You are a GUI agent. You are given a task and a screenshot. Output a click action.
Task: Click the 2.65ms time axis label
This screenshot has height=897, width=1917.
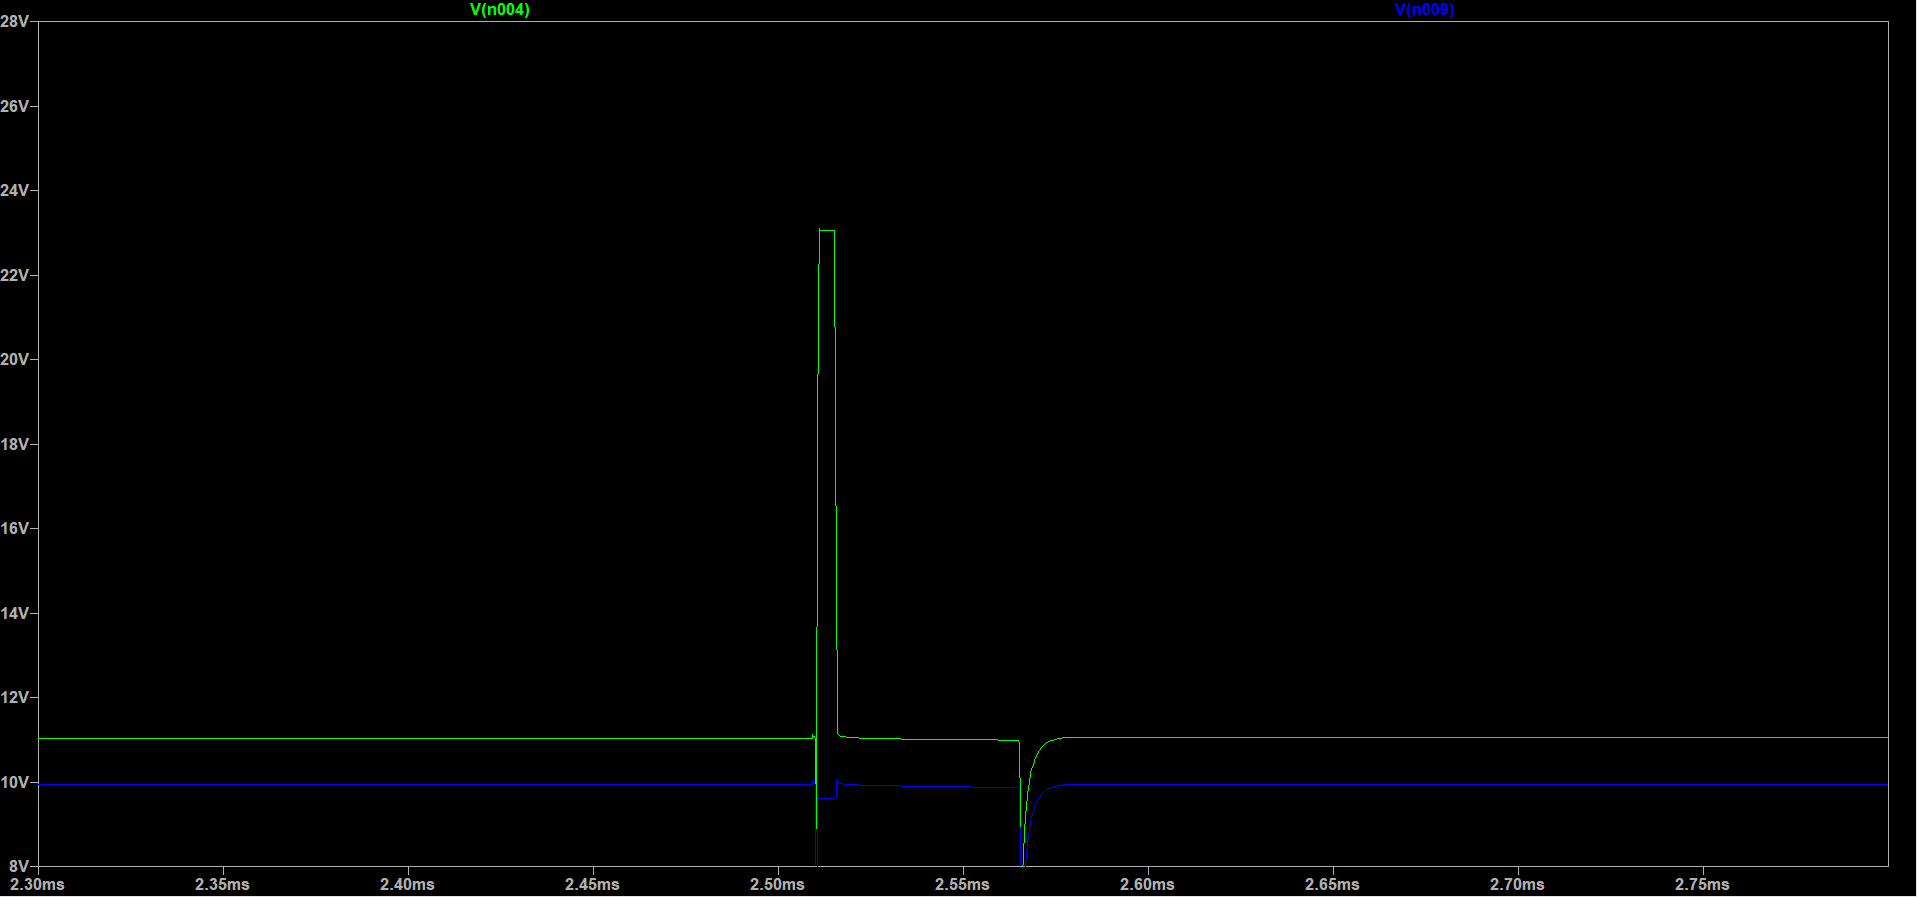click(1332, 885)
